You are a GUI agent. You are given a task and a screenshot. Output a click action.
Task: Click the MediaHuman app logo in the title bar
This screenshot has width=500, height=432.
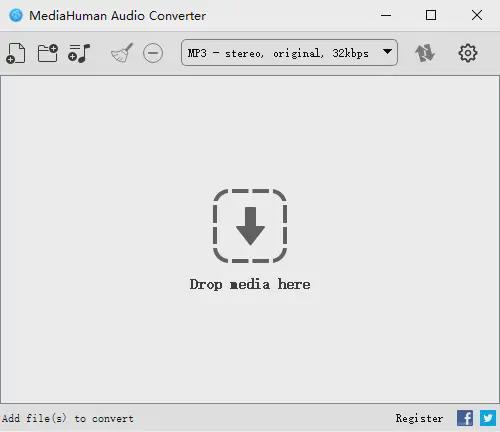[x=16, y=15]
